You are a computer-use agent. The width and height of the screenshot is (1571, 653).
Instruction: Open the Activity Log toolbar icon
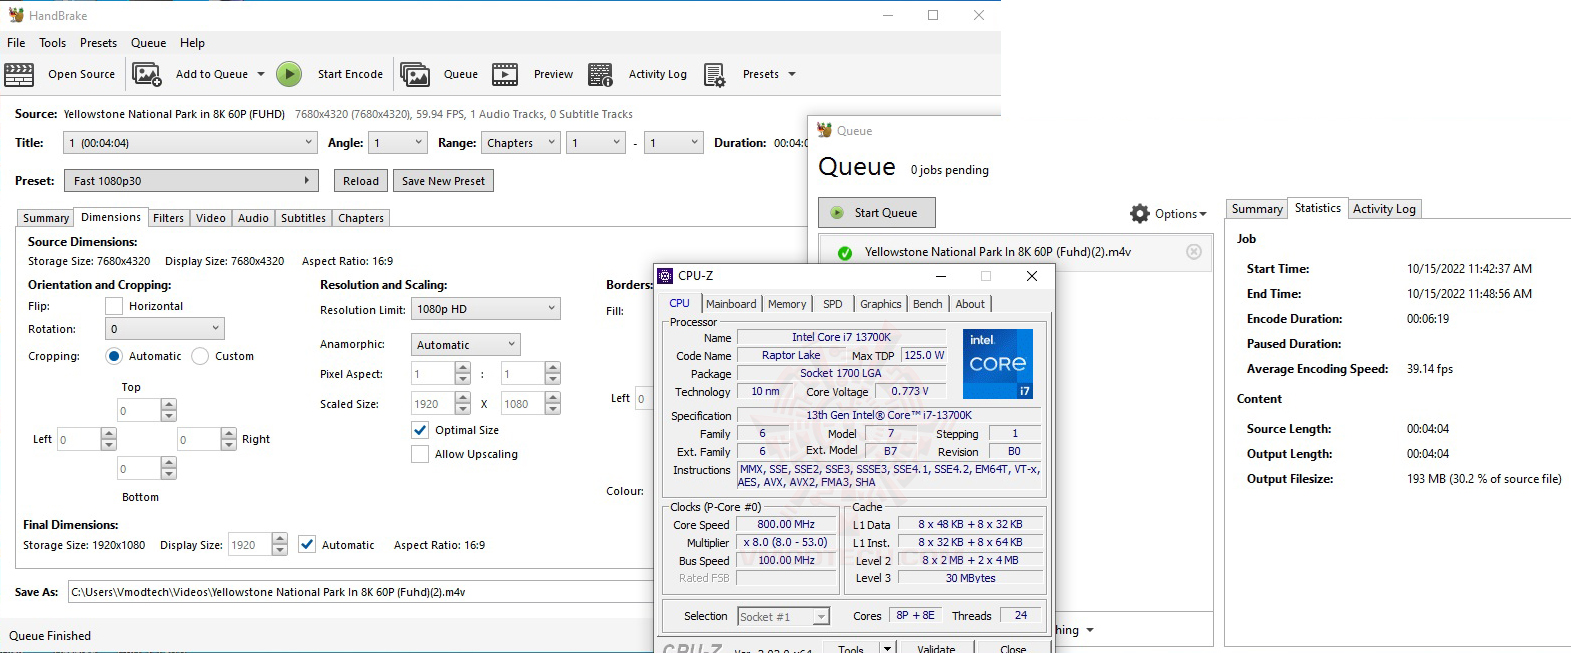[x=600, y=75]
